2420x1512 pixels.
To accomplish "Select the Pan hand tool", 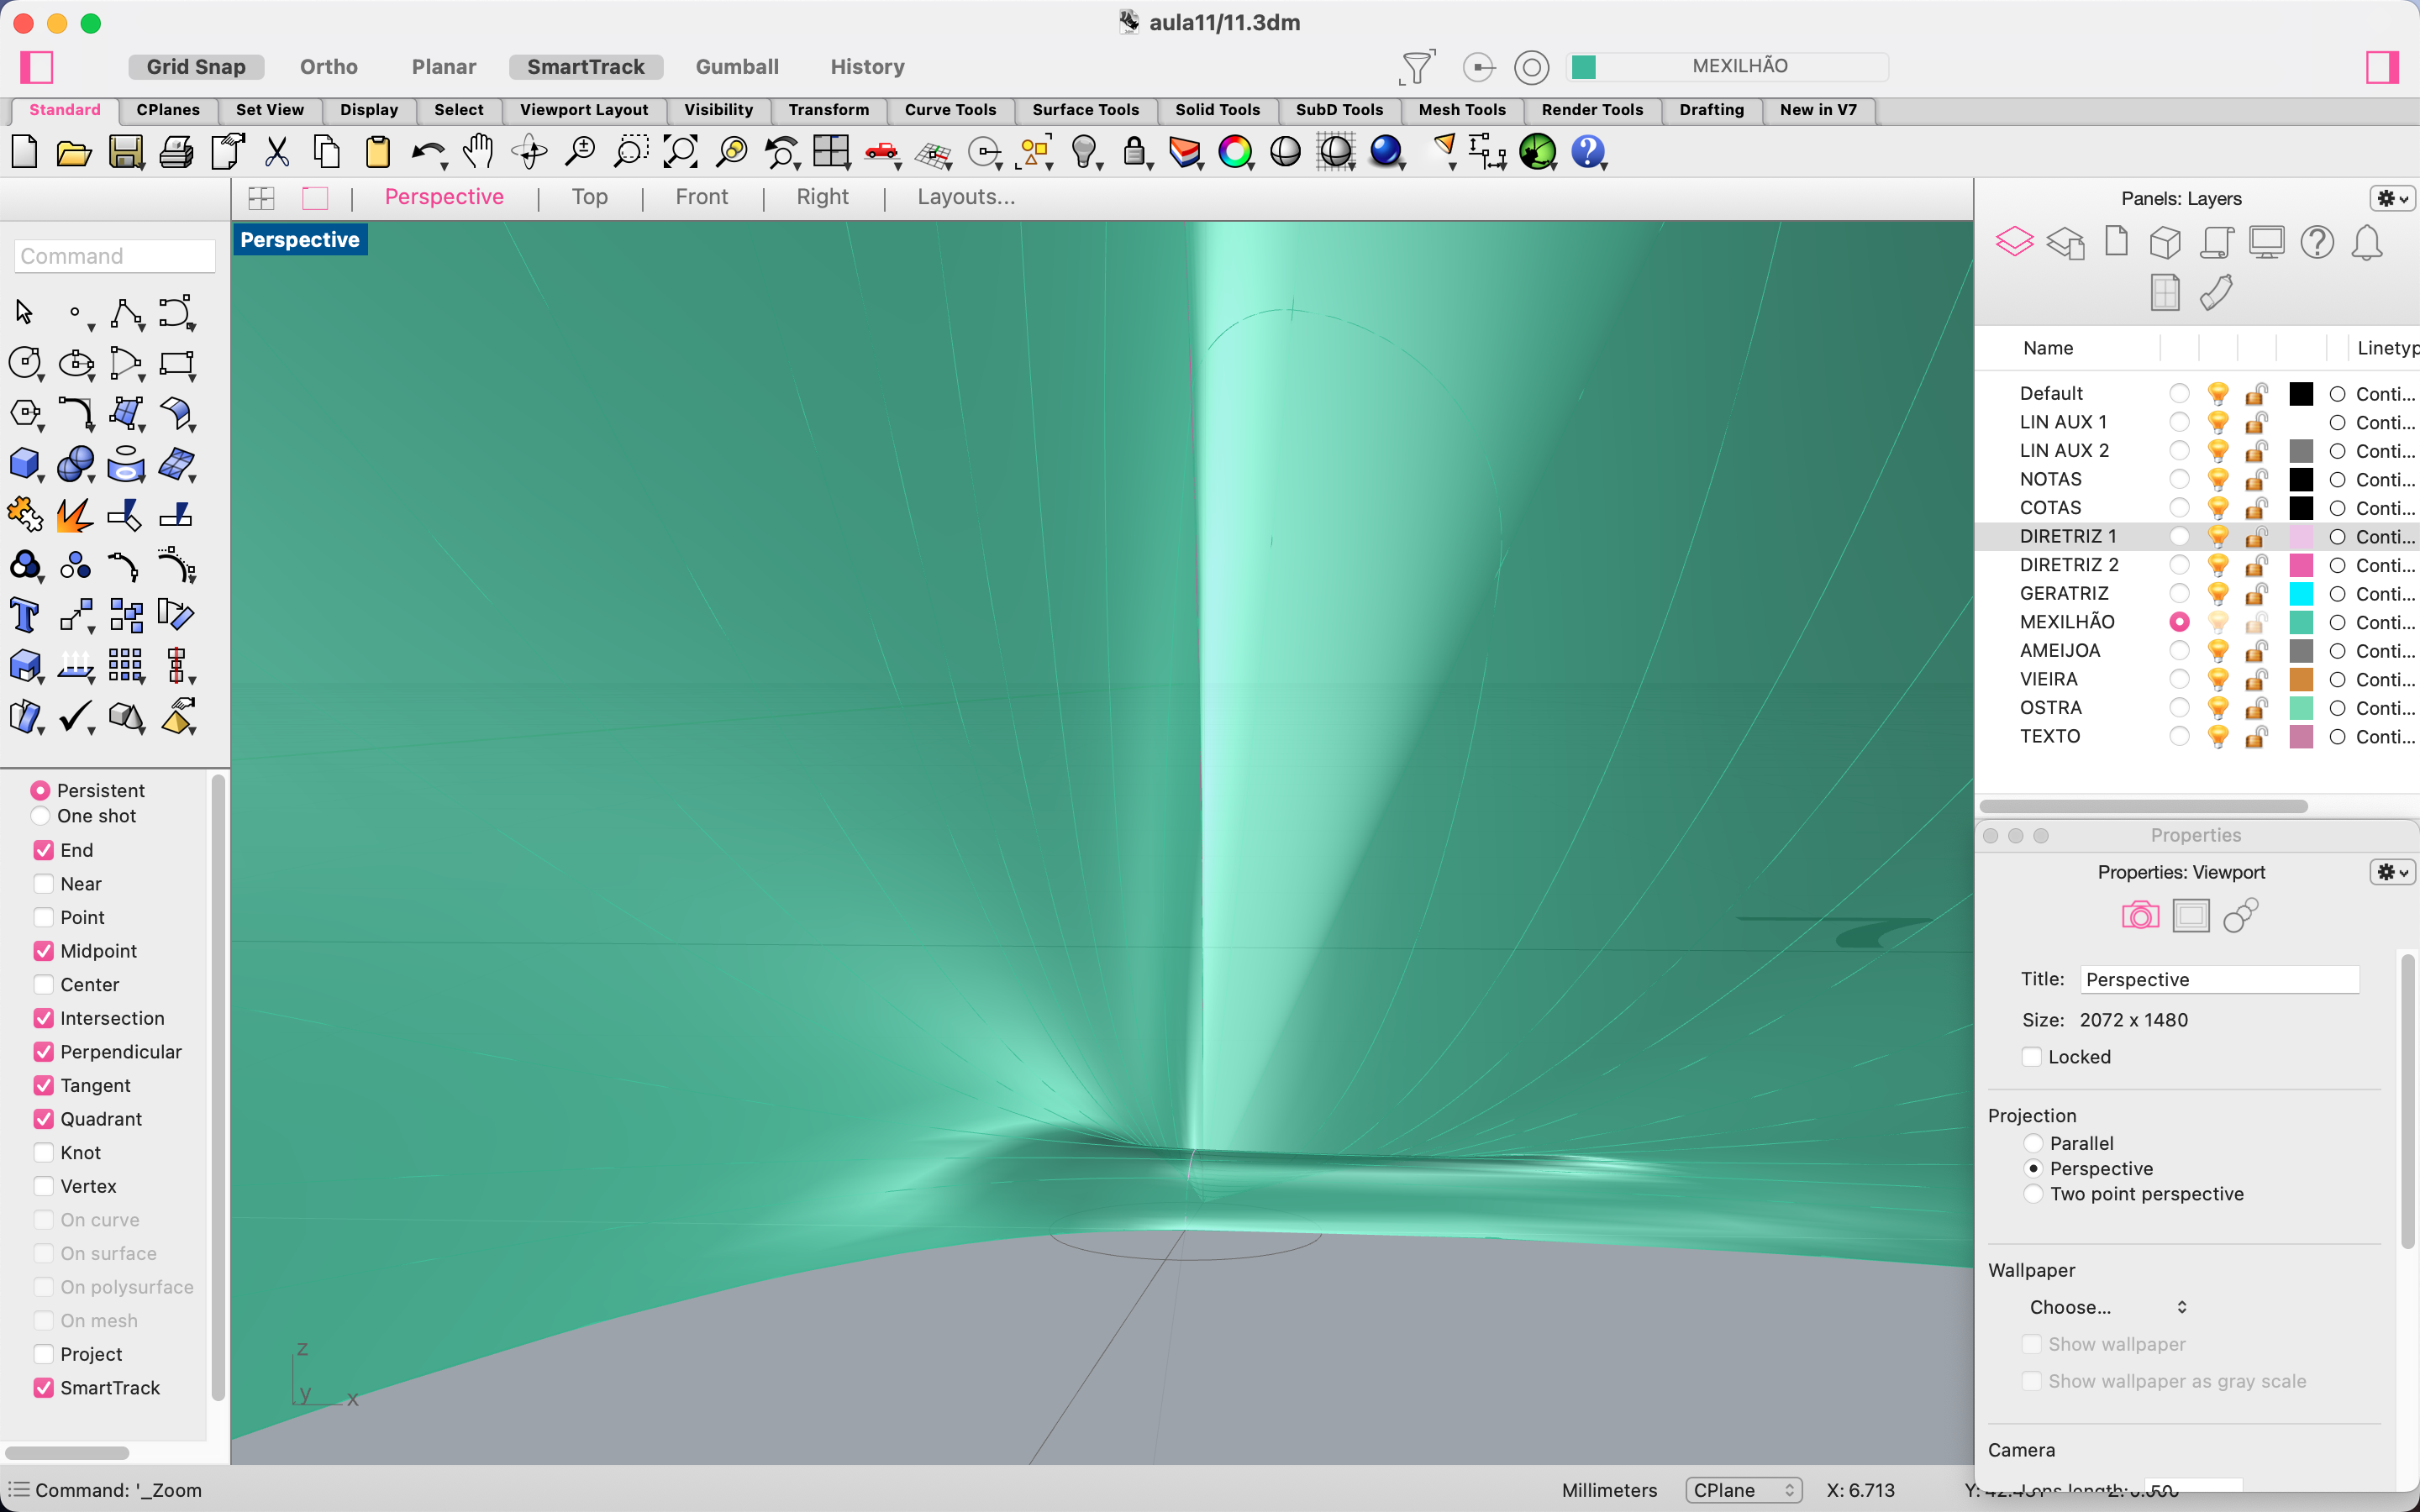I will (x=478, y=153).
